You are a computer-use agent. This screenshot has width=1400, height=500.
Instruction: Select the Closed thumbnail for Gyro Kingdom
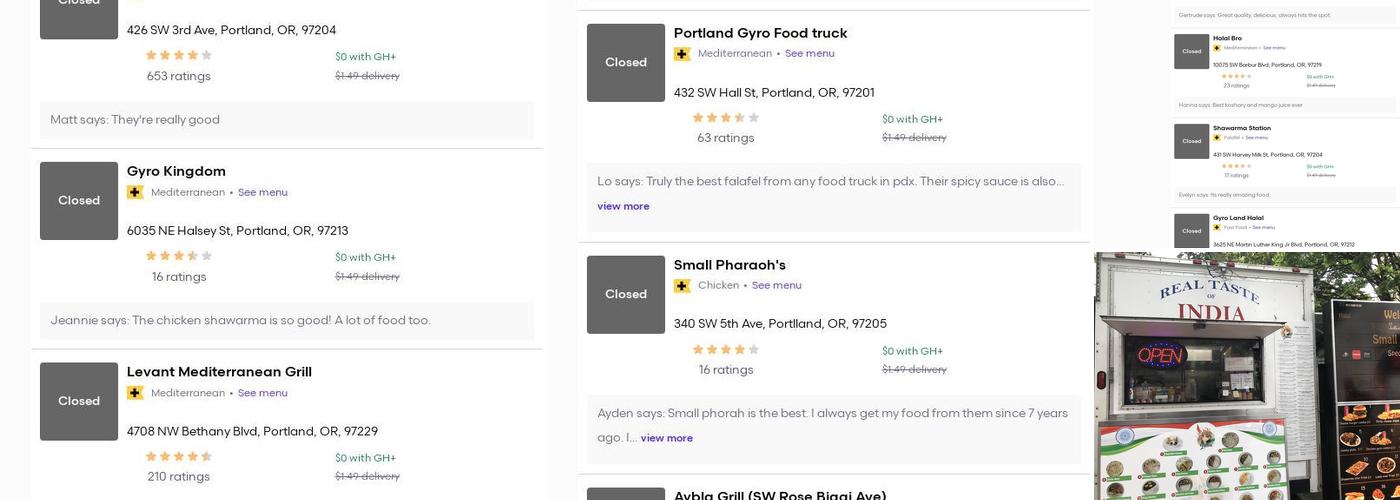79,201
